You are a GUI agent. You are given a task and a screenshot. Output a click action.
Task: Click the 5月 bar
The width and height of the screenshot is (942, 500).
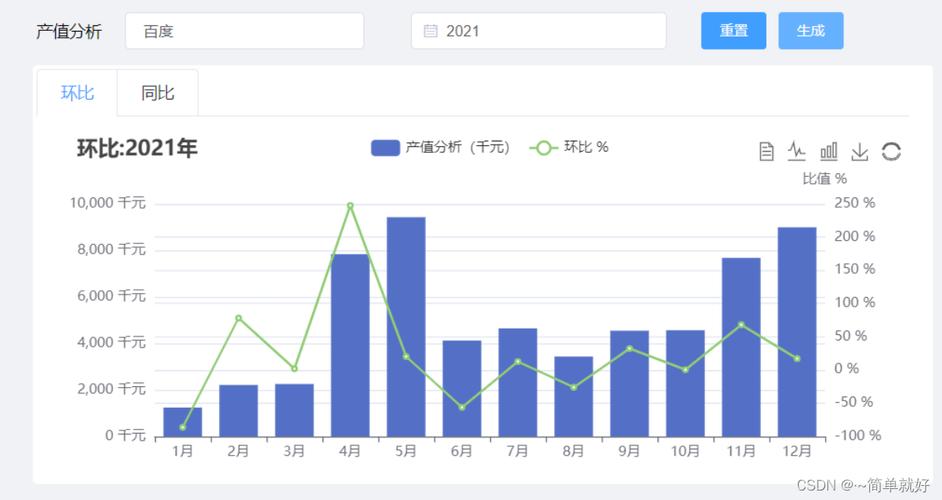click(x=406, y=327)
